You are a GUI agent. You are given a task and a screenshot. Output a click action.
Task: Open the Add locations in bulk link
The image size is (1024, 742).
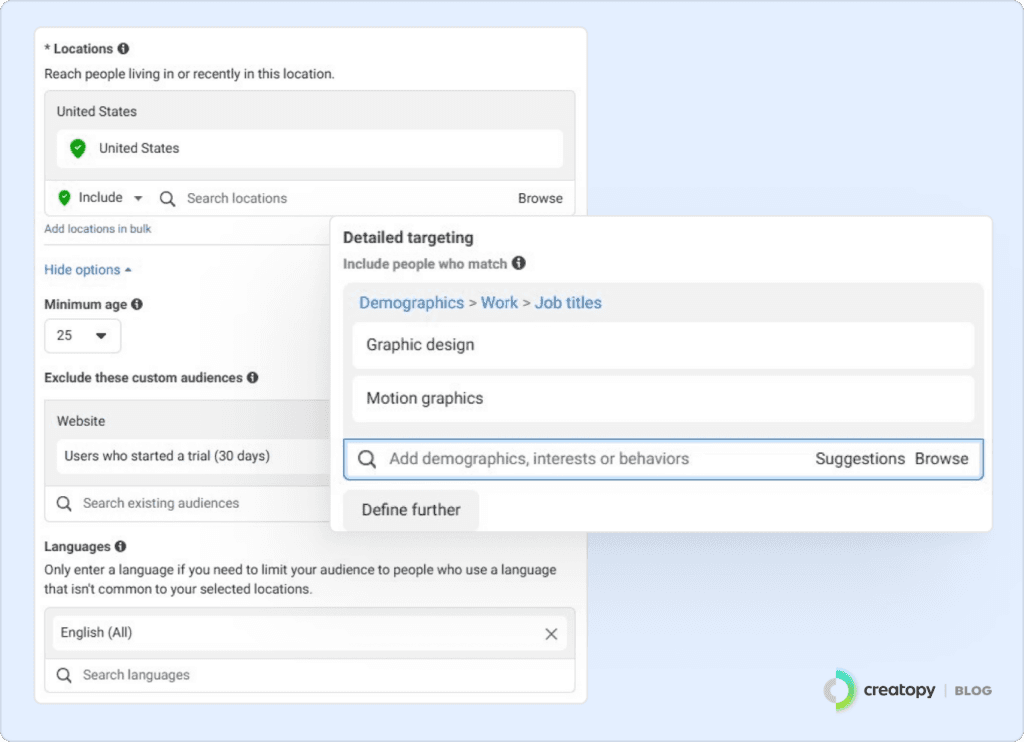[98, 229]
